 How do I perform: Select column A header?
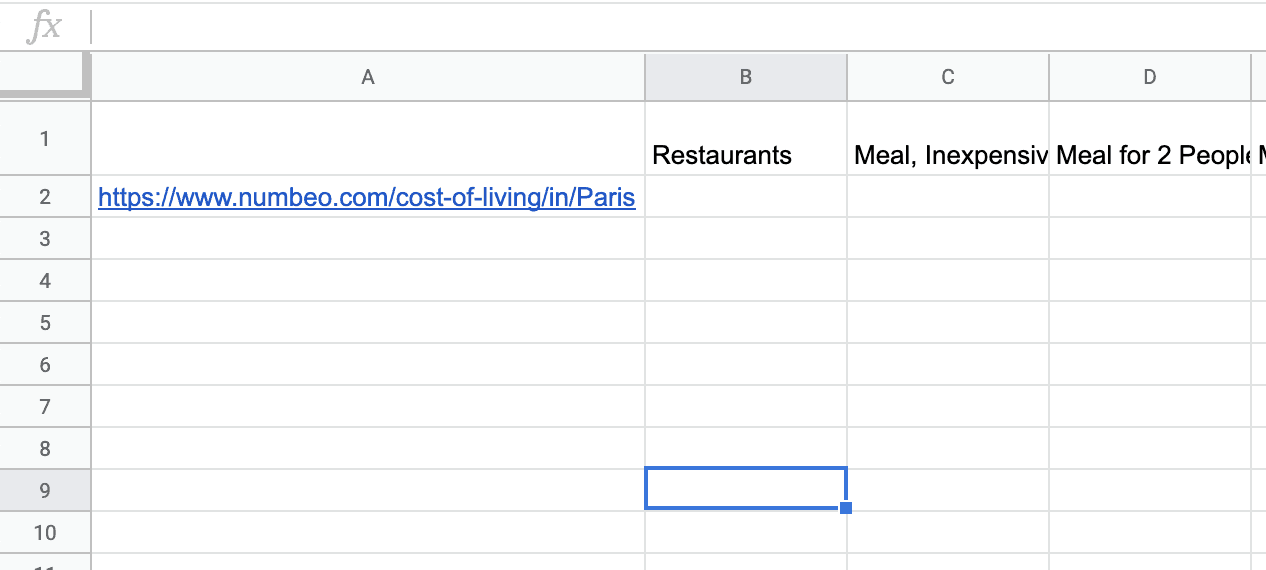pyautogui.click(x=368, y=77)
